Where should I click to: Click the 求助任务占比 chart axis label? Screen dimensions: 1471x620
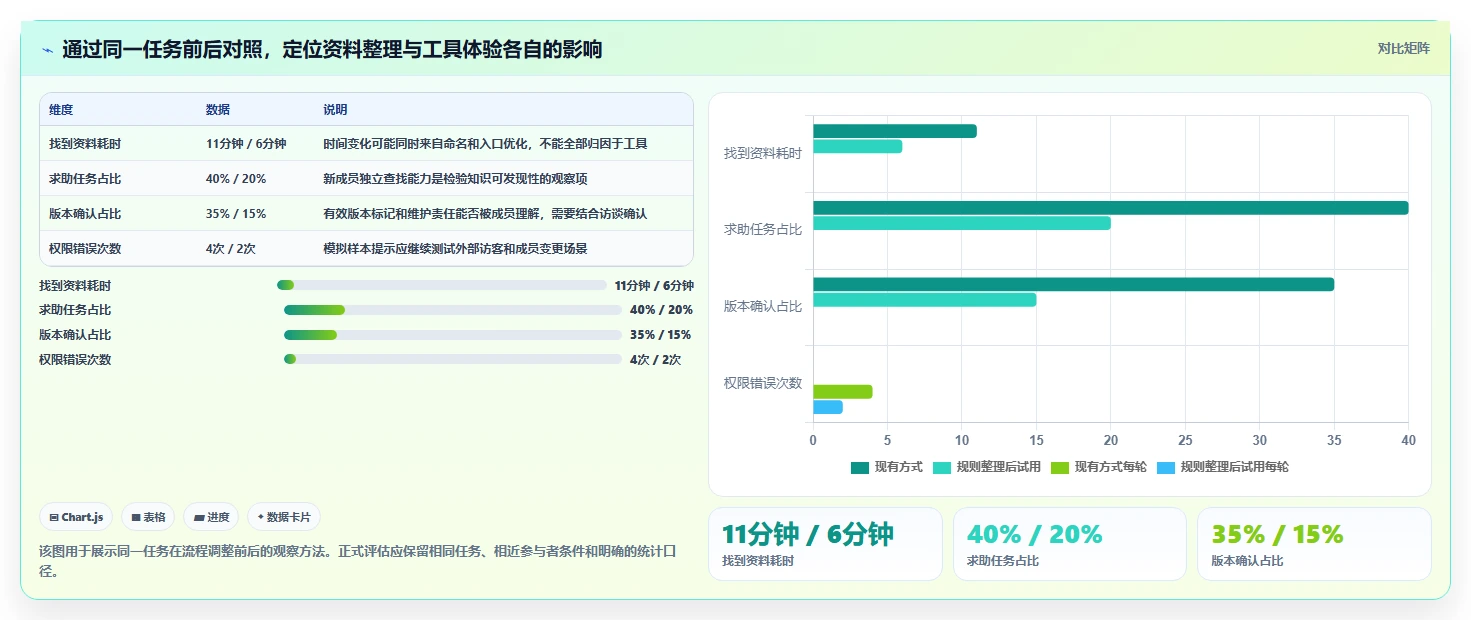763,229
